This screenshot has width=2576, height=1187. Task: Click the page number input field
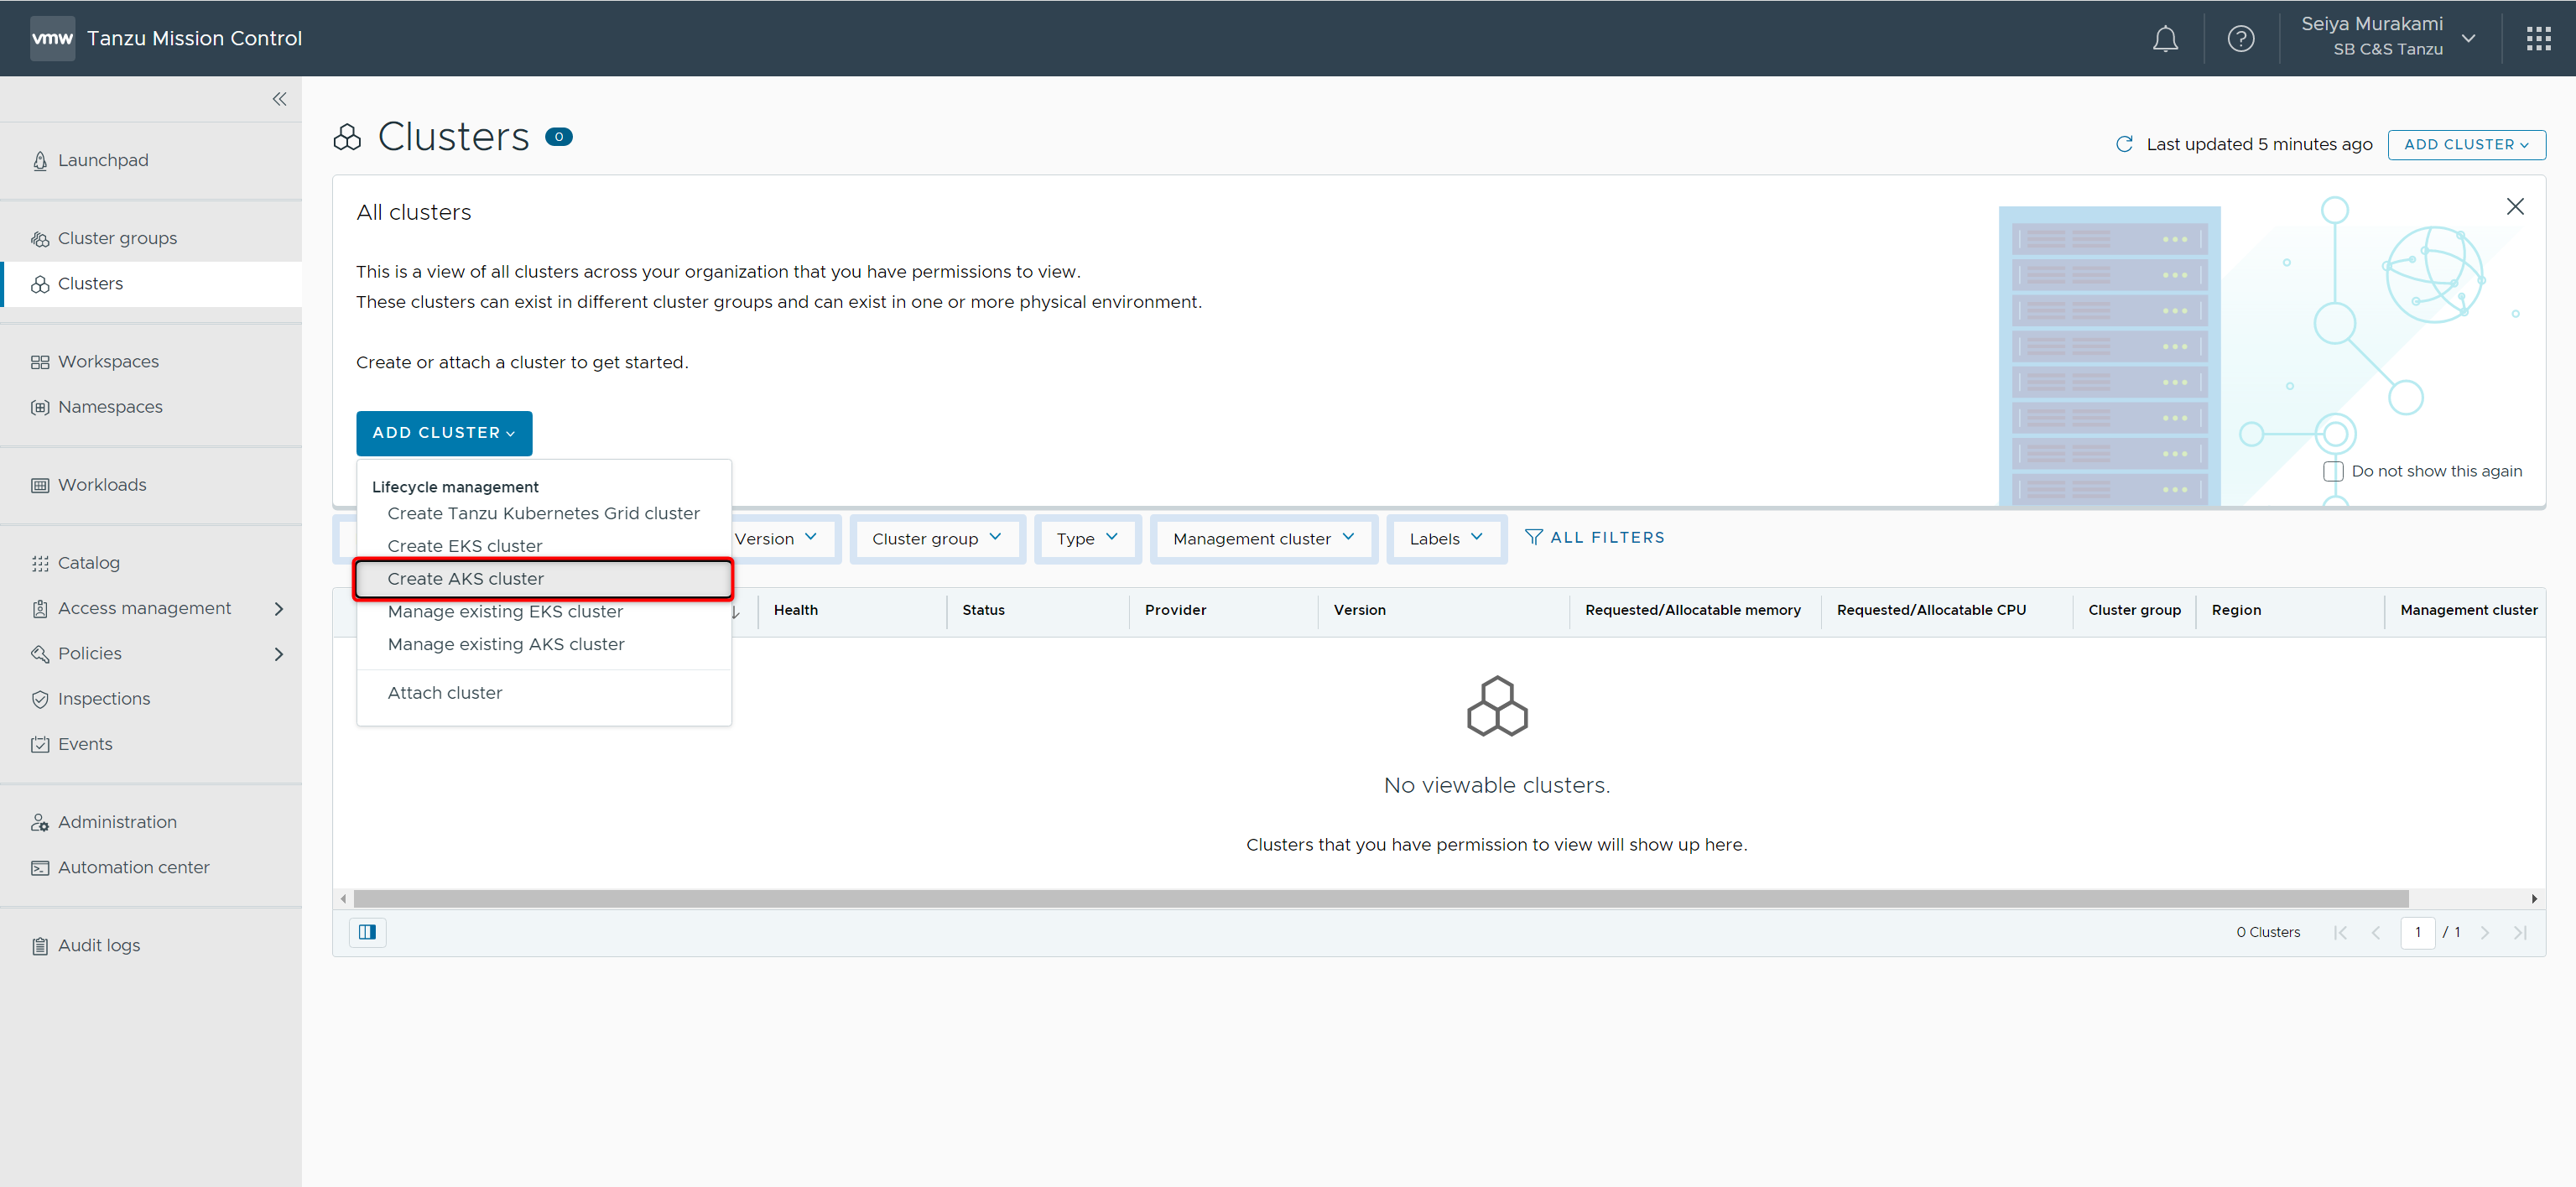2417,932
